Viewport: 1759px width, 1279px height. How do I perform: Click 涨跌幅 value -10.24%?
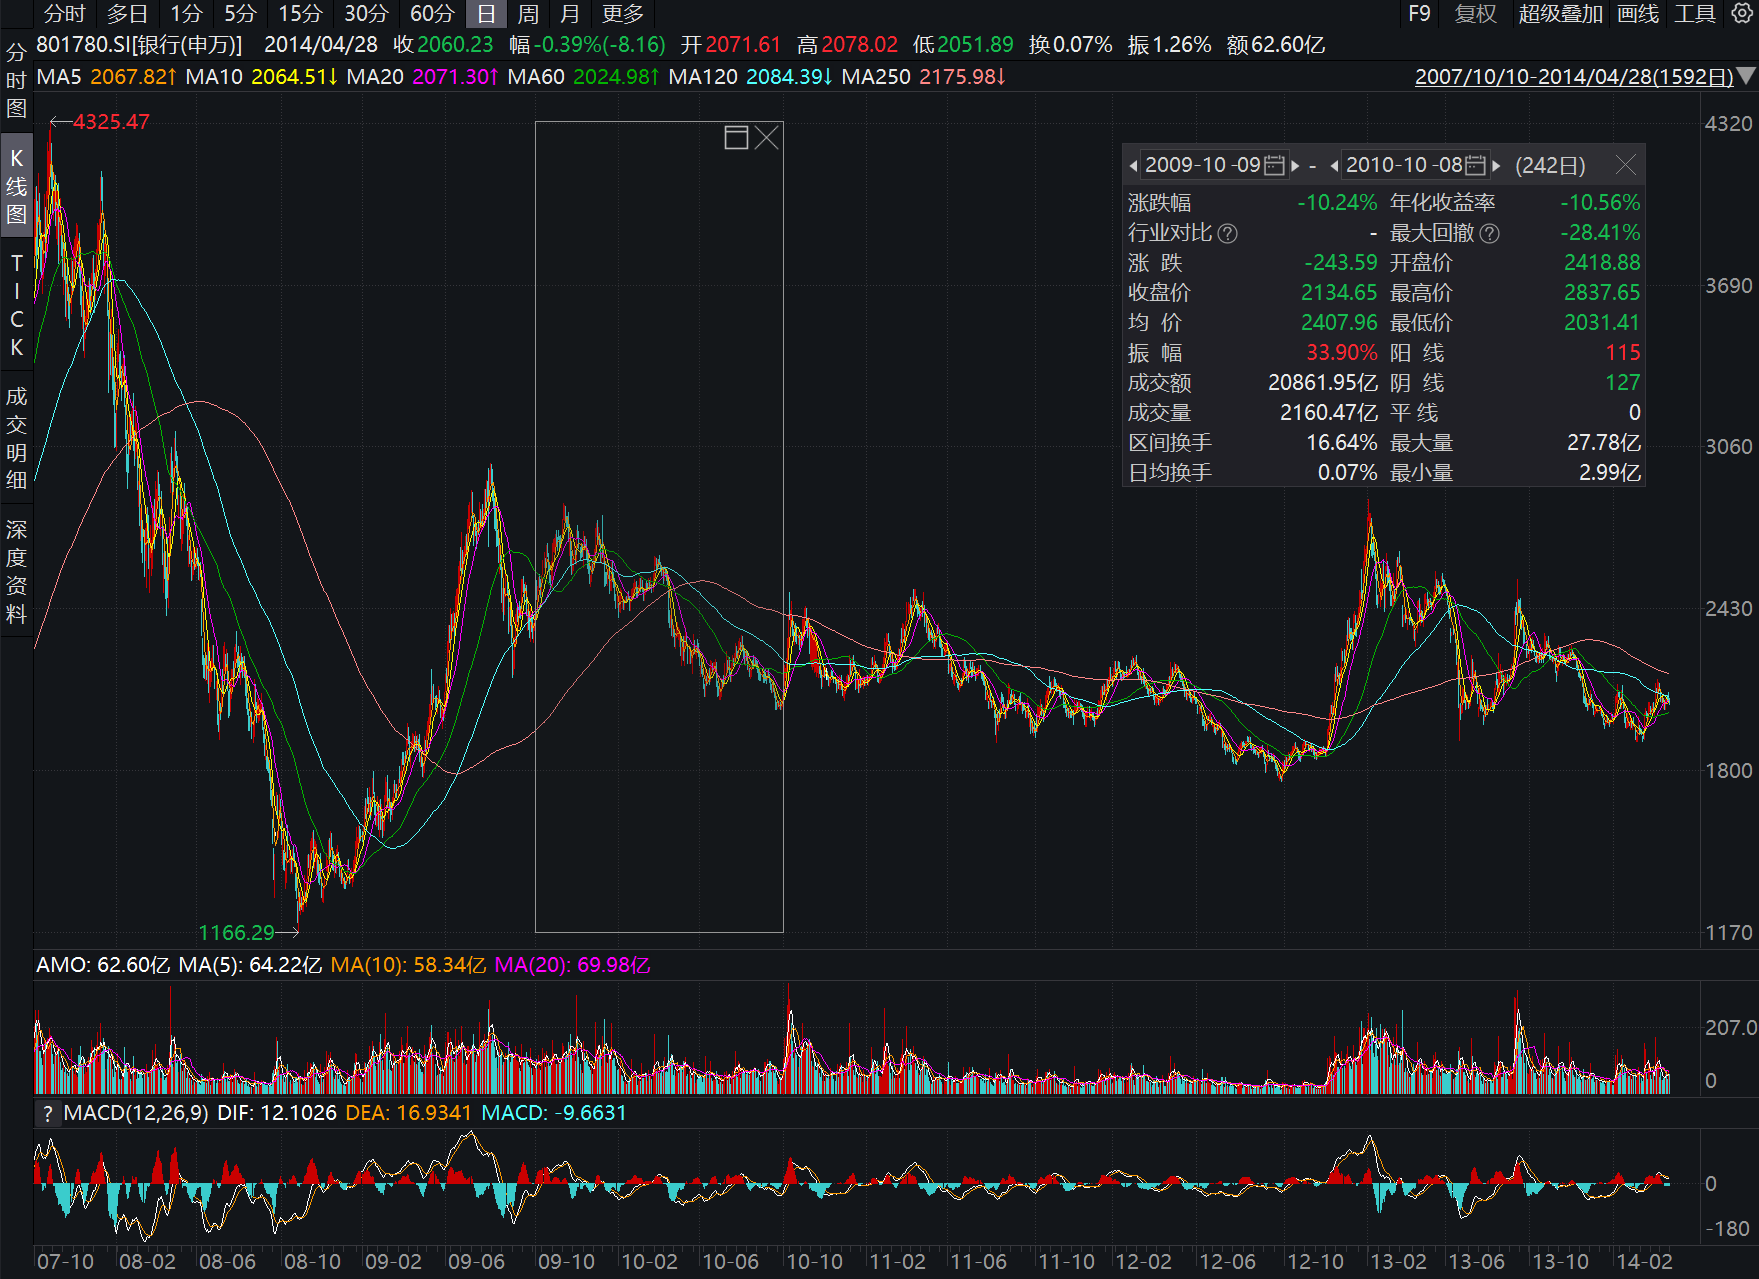click(x=1337, y=203)
